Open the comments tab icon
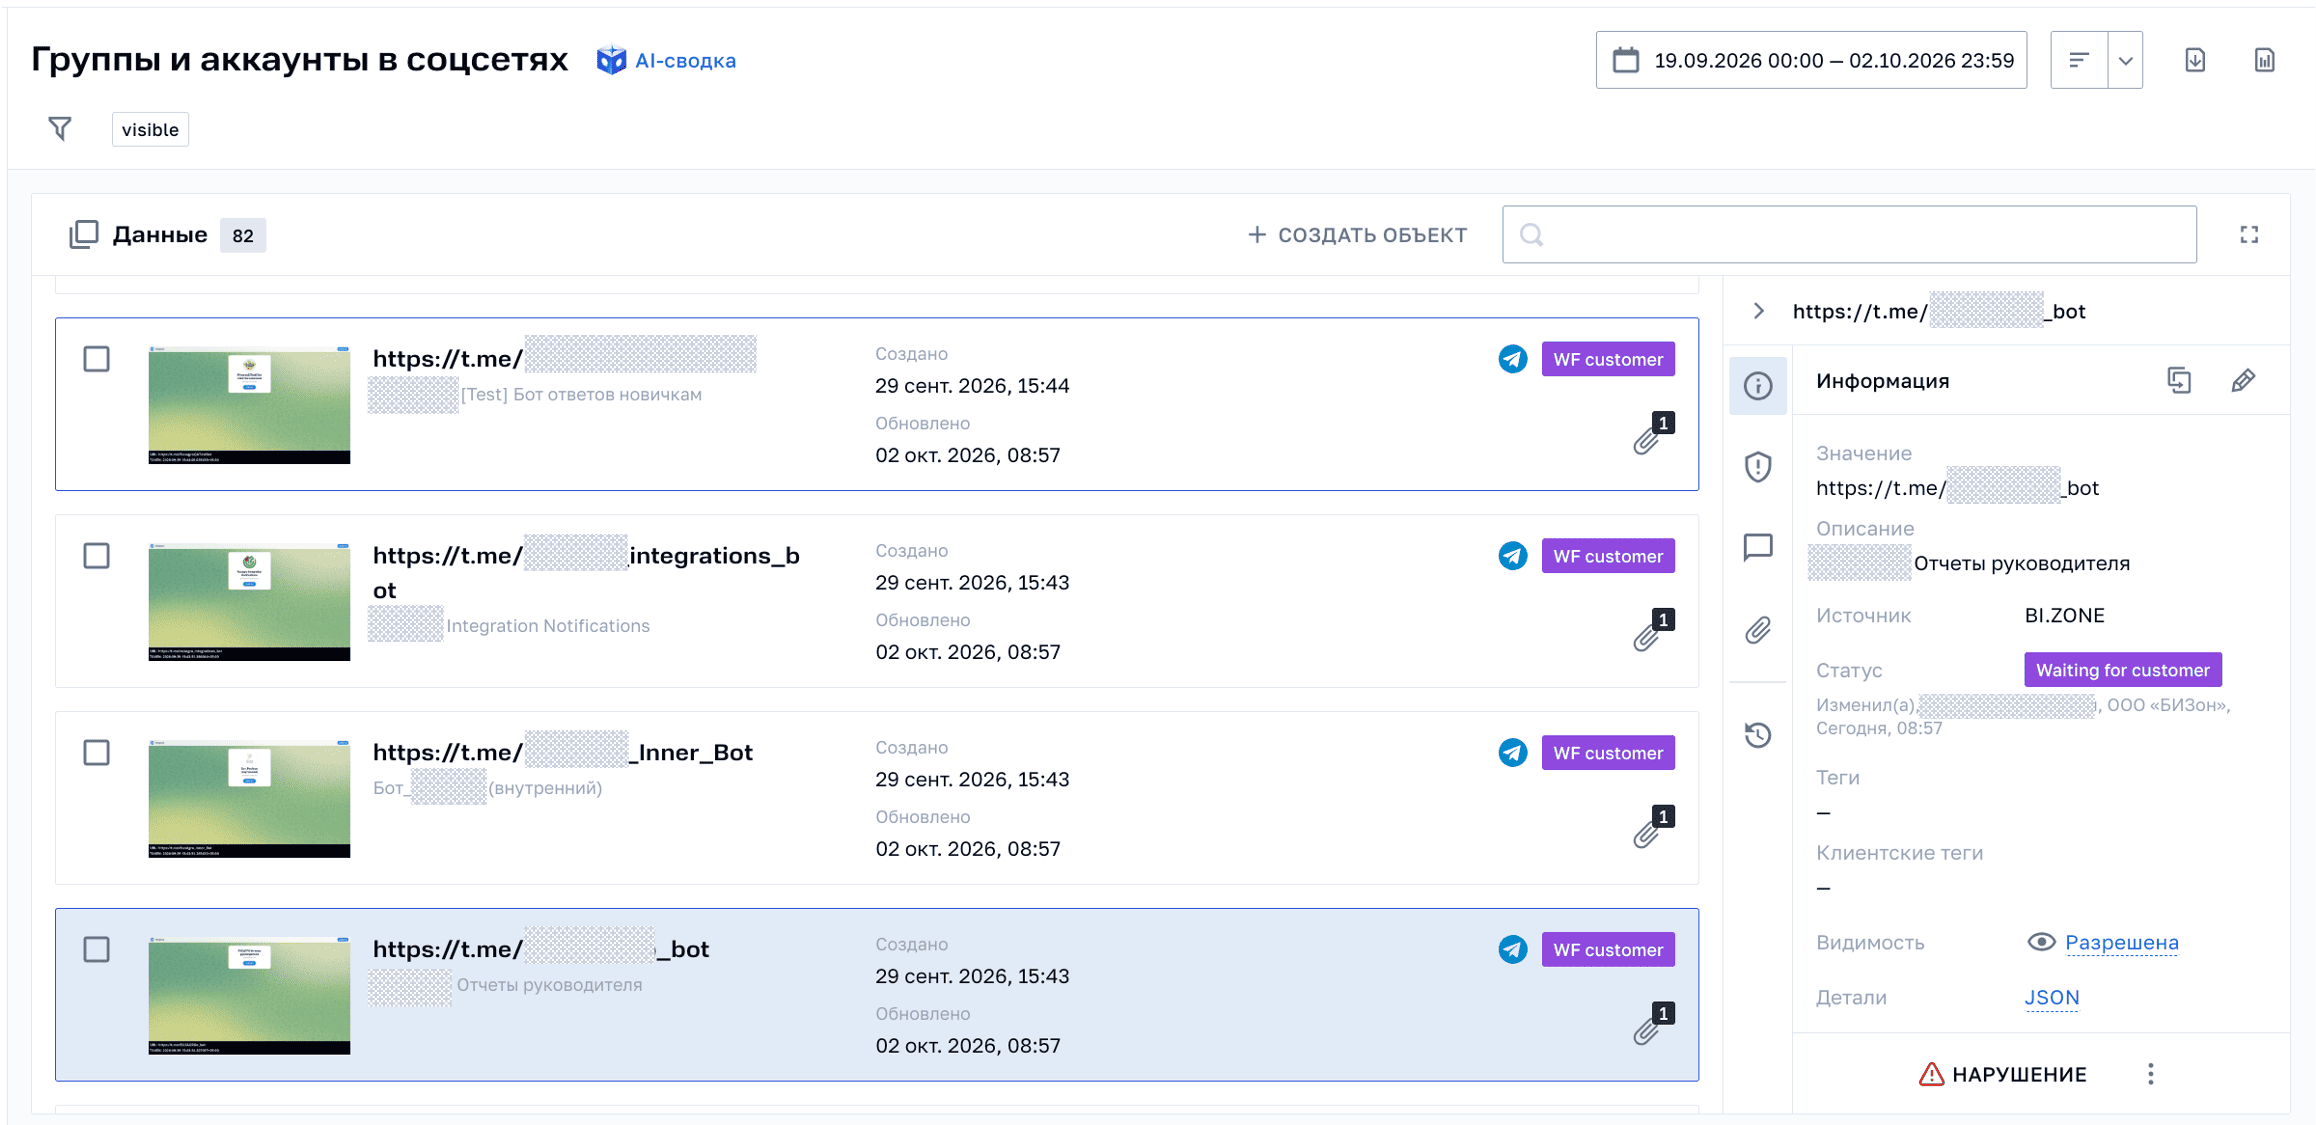Viewport: 2316px width, 1125px height. click(x=1758, y=547)
